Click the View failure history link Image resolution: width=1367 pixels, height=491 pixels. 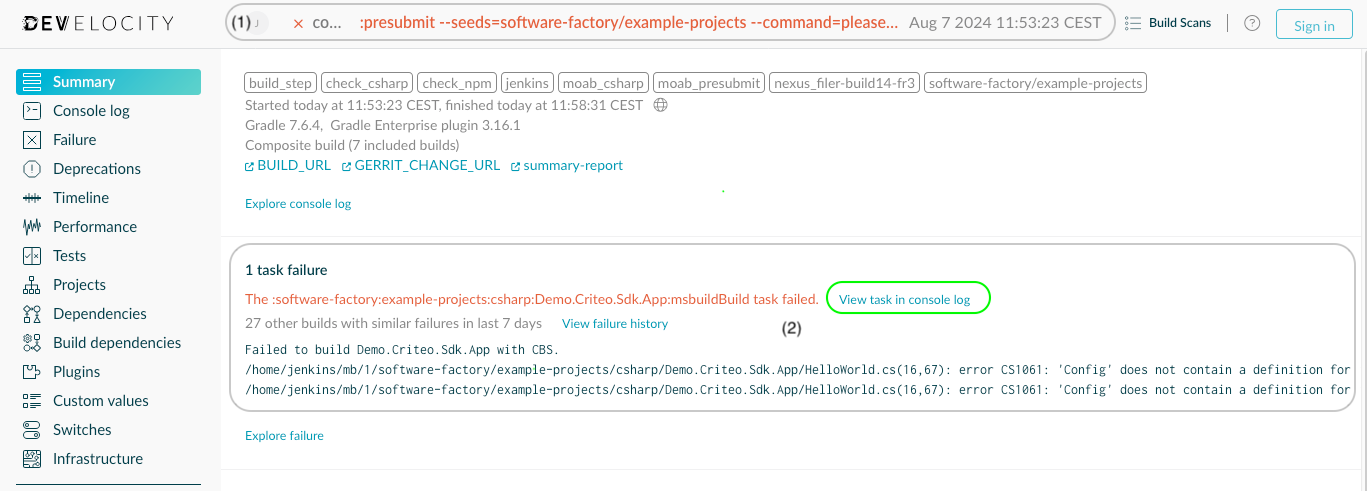click(615, 324)
